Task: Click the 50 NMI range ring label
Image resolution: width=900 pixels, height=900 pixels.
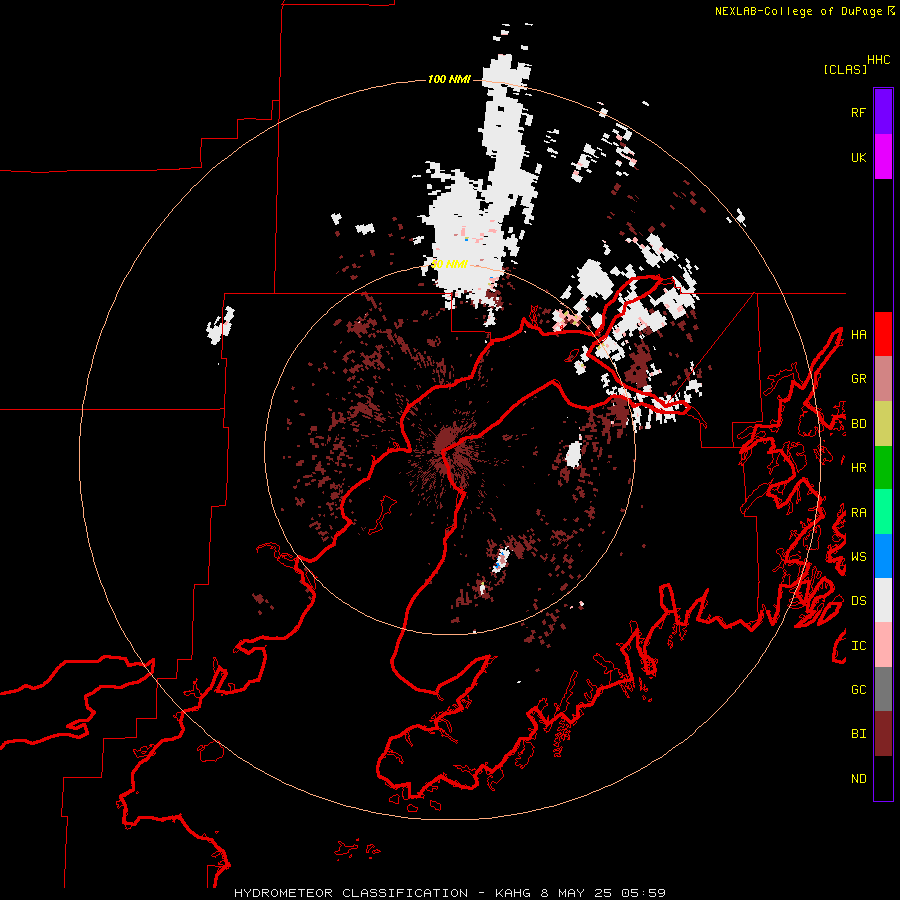Action: click(449, 264)
